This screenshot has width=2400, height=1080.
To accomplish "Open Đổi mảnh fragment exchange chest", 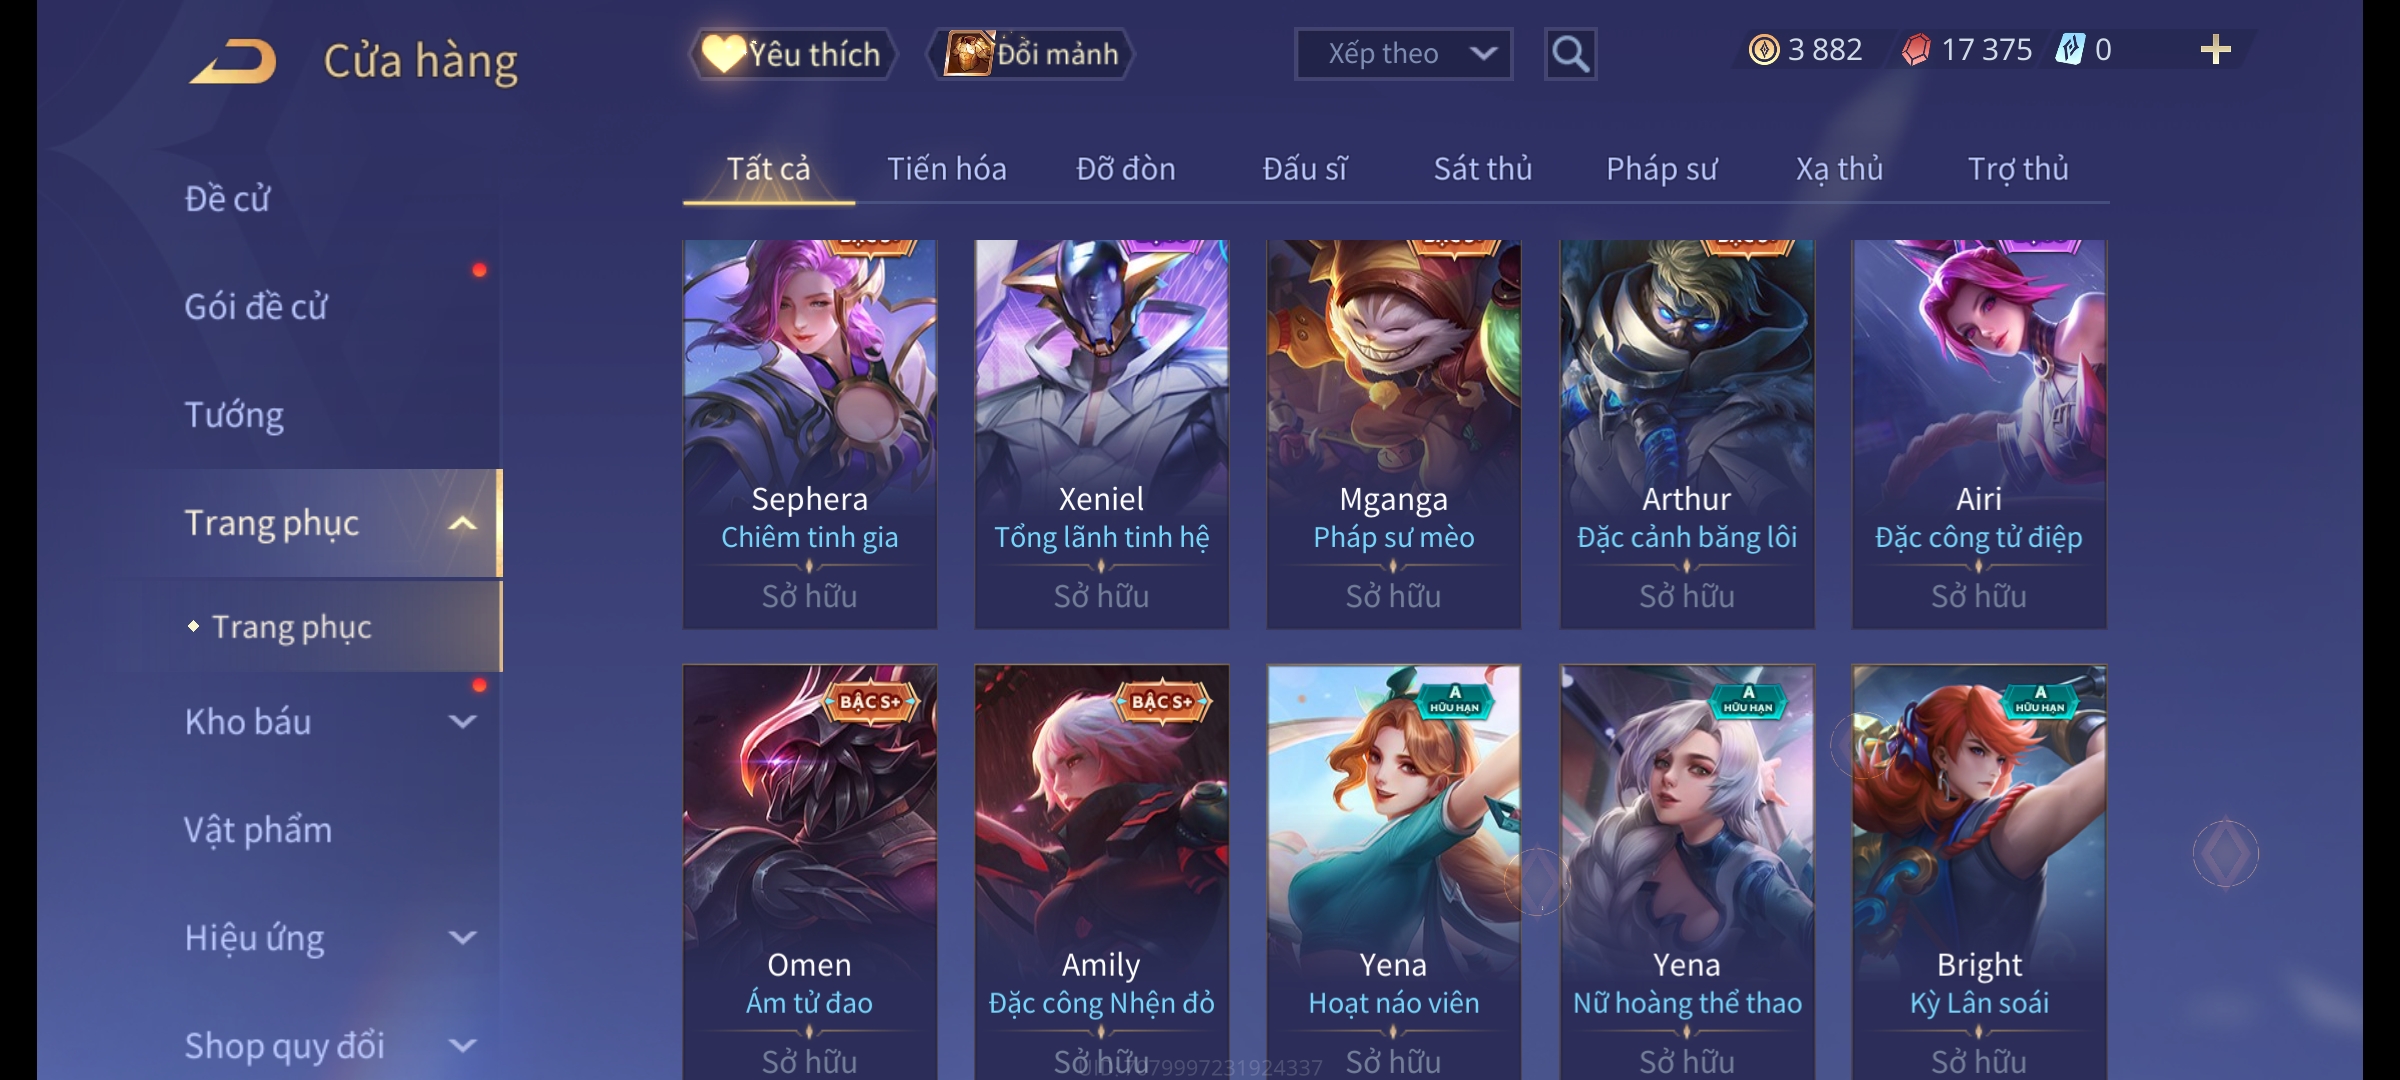I will click(1031, 54).
